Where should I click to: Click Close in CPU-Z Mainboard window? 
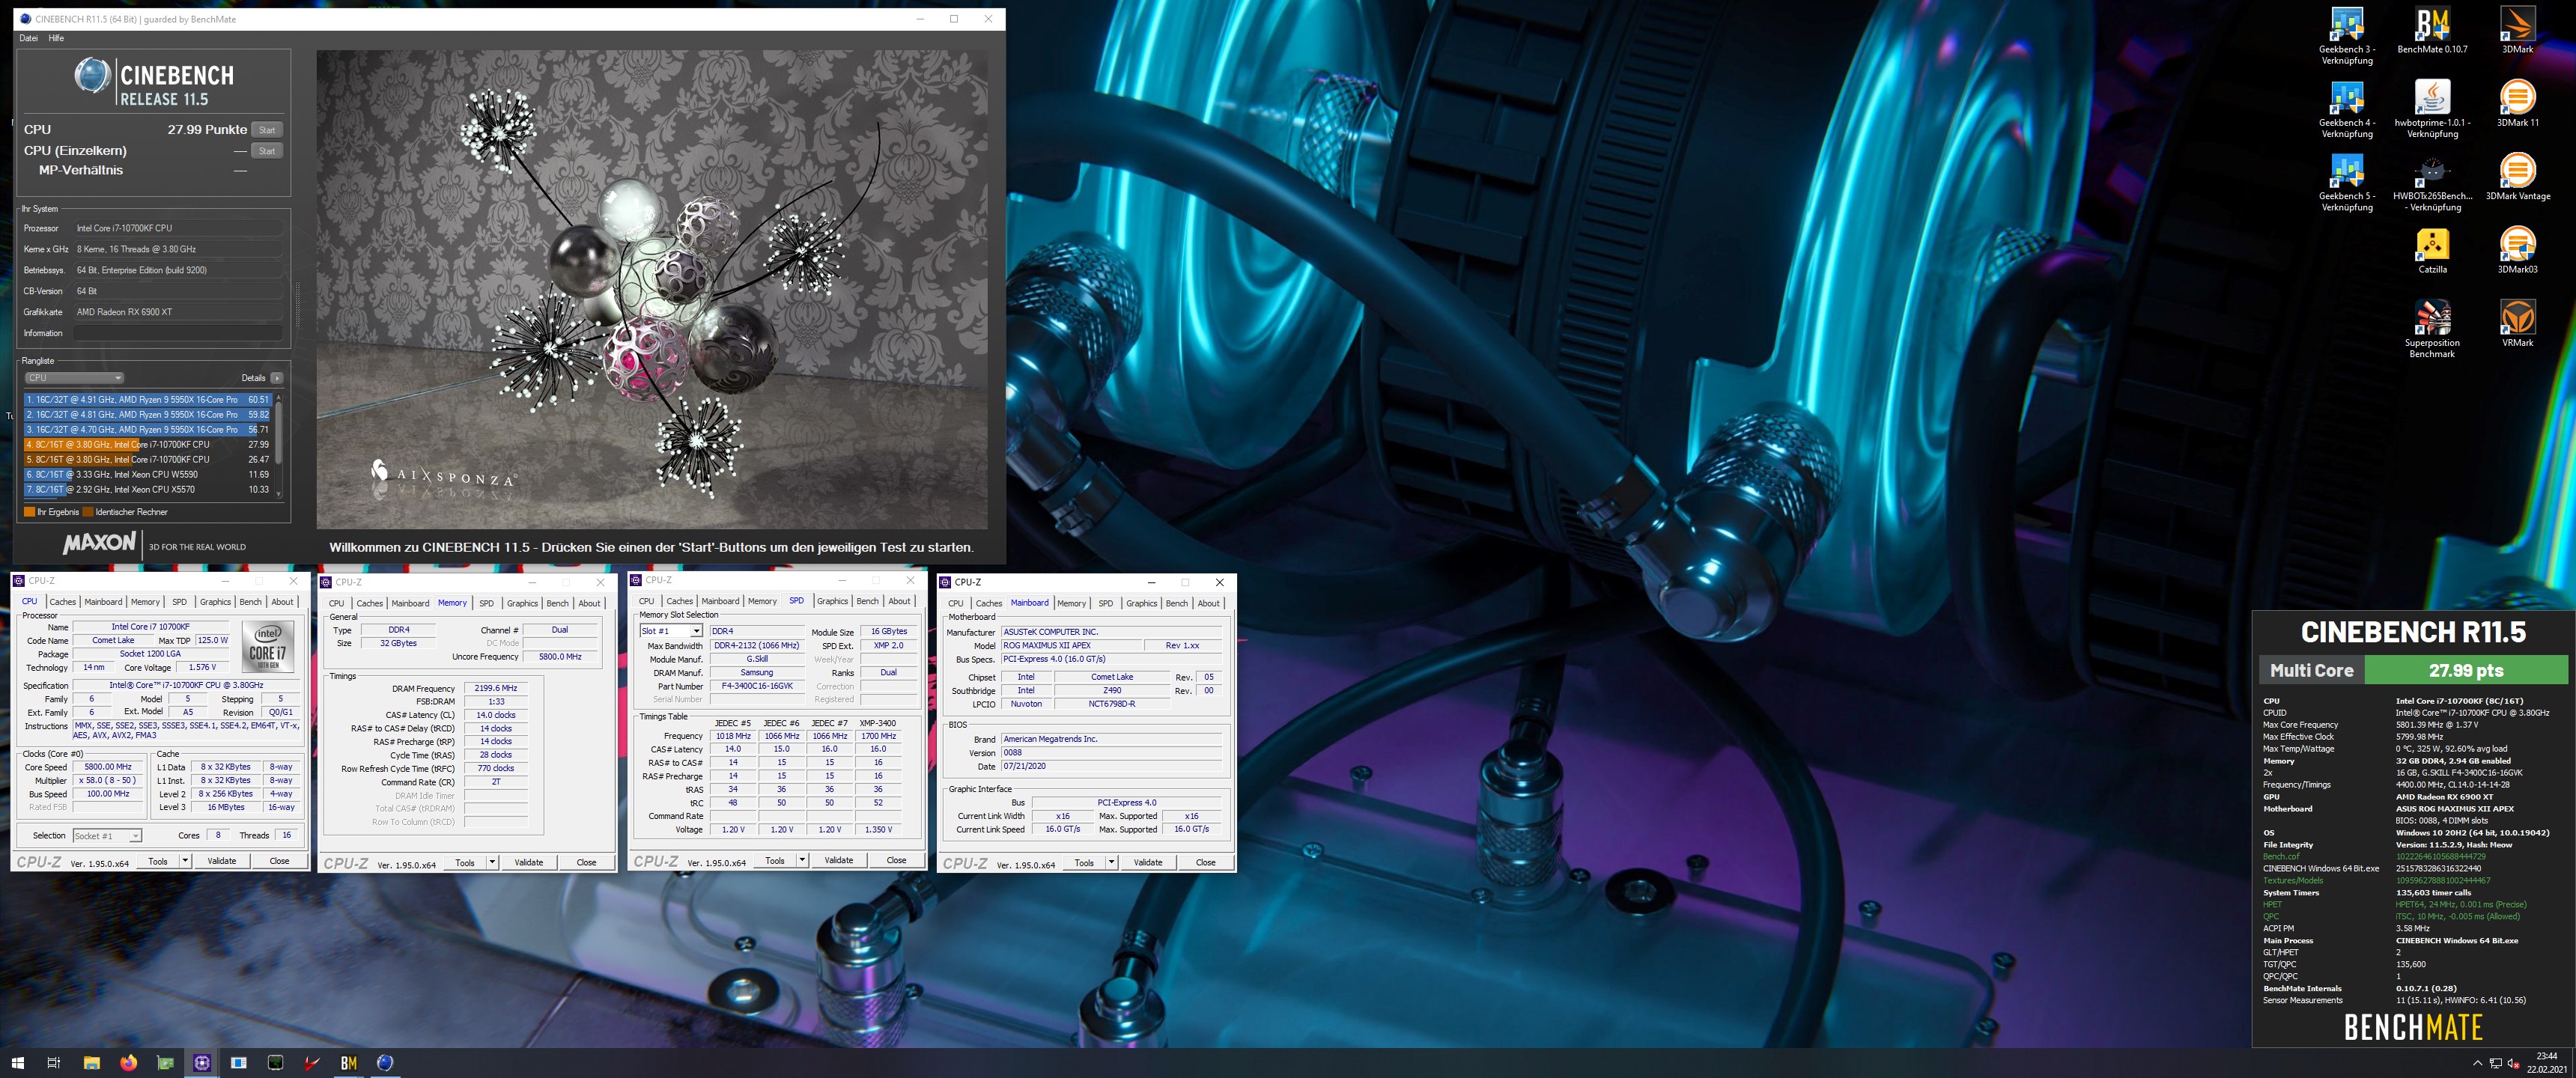1206,862
